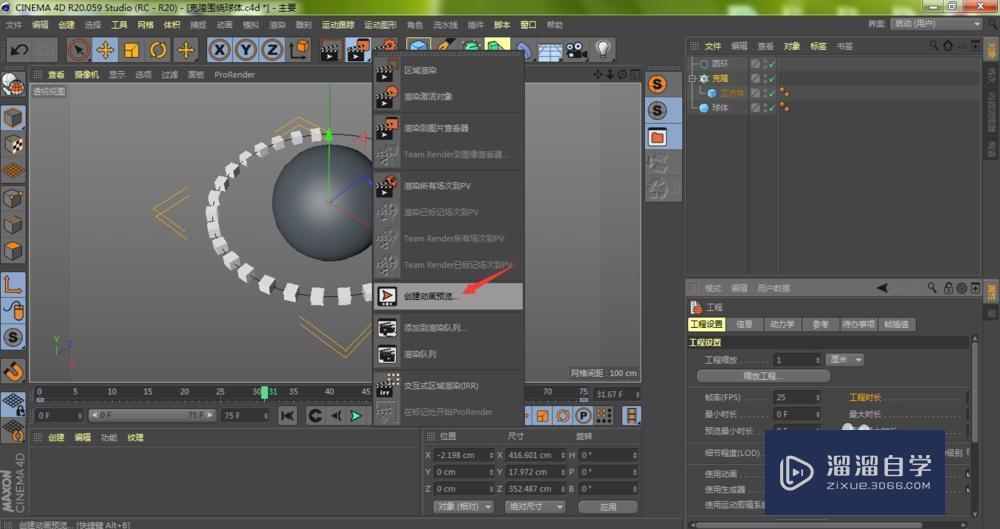This screenshot has height=529, width=1000.
Task: Choose 渲染激活对象 menu entry
Action: (448, 96)
